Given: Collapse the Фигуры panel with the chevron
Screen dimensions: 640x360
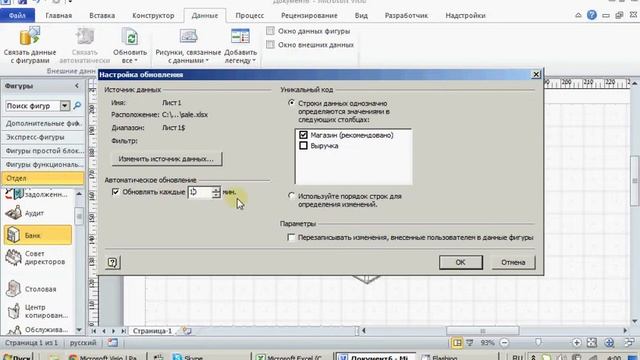Looking at the screenshot, I should [x=77, y=86].
